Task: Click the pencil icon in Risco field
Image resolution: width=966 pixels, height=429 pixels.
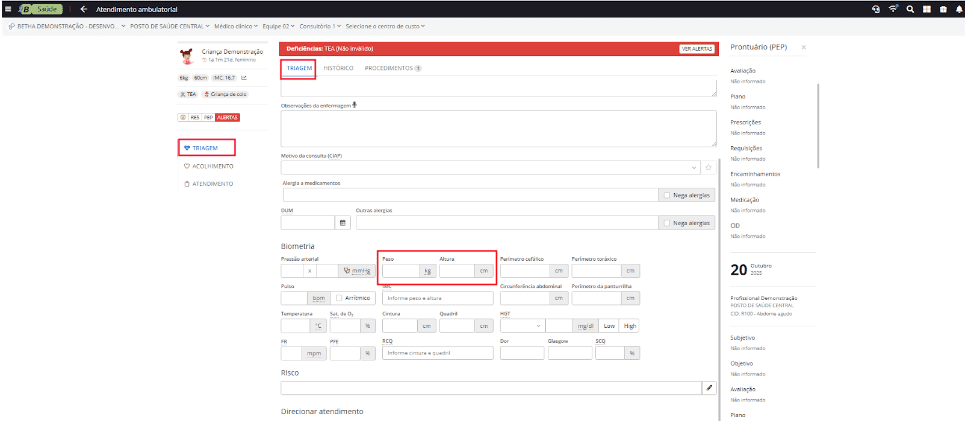Action: point(710,387)
